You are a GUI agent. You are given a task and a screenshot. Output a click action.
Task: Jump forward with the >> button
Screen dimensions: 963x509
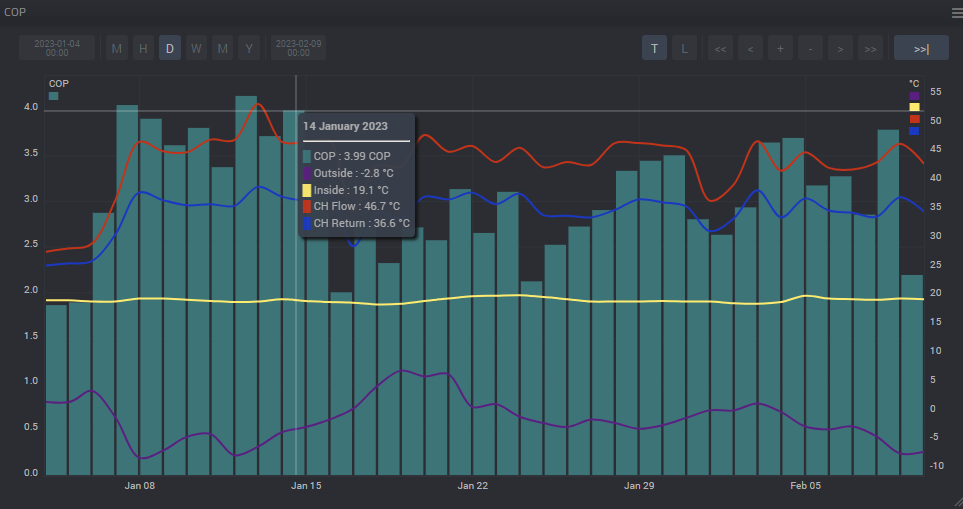tap(871, 48)
